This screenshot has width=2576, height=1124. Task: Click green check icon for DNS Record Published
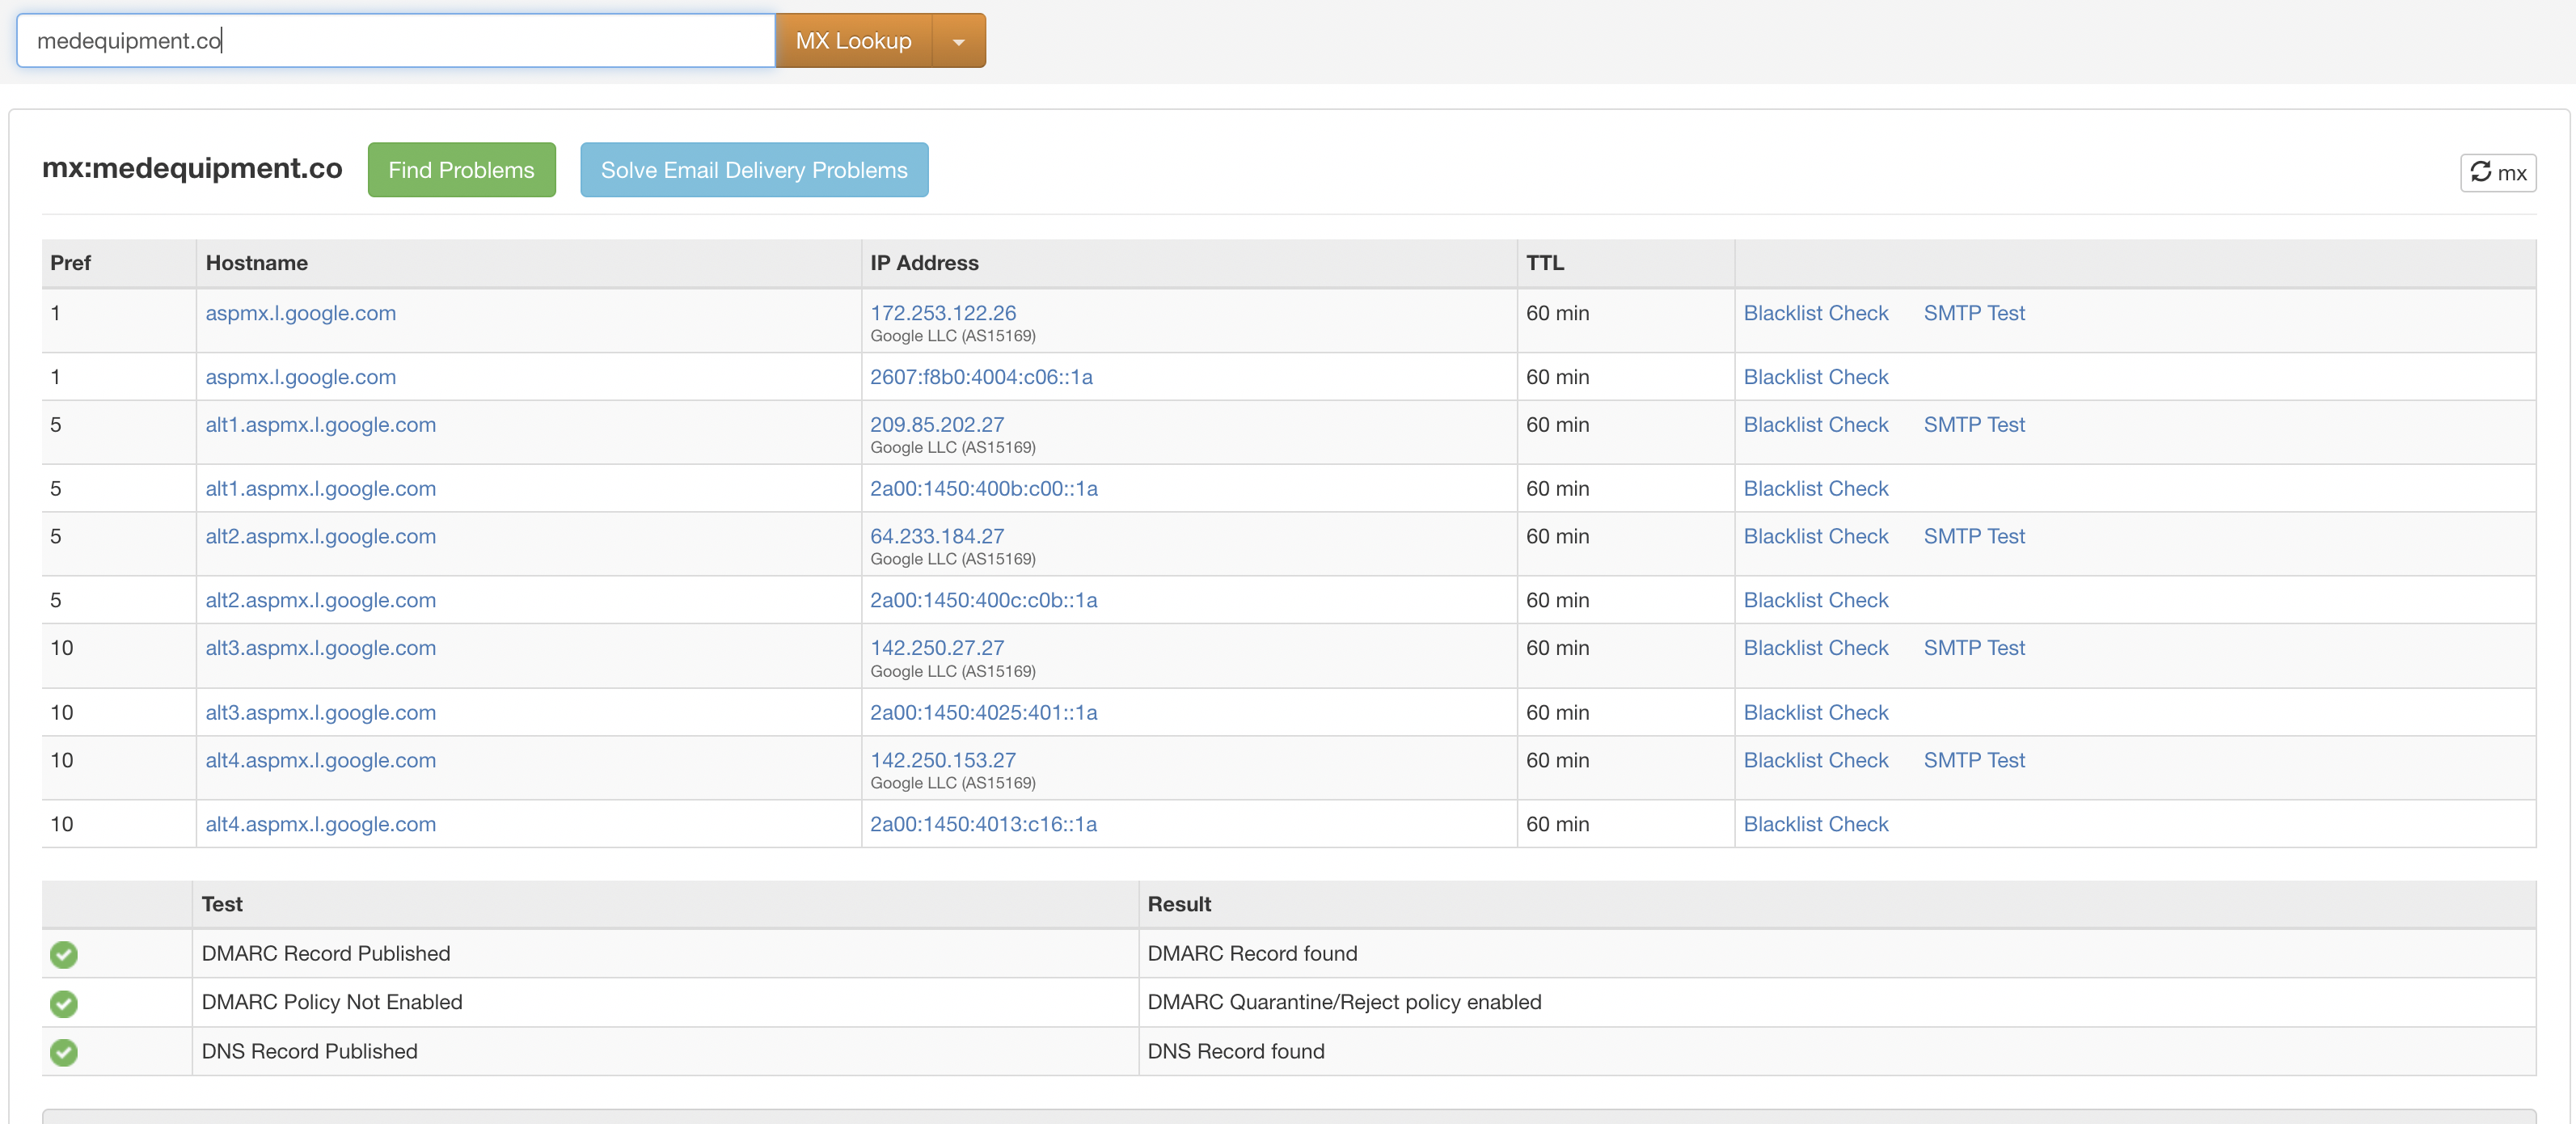pyautogui.click(x=64, y=1052)
